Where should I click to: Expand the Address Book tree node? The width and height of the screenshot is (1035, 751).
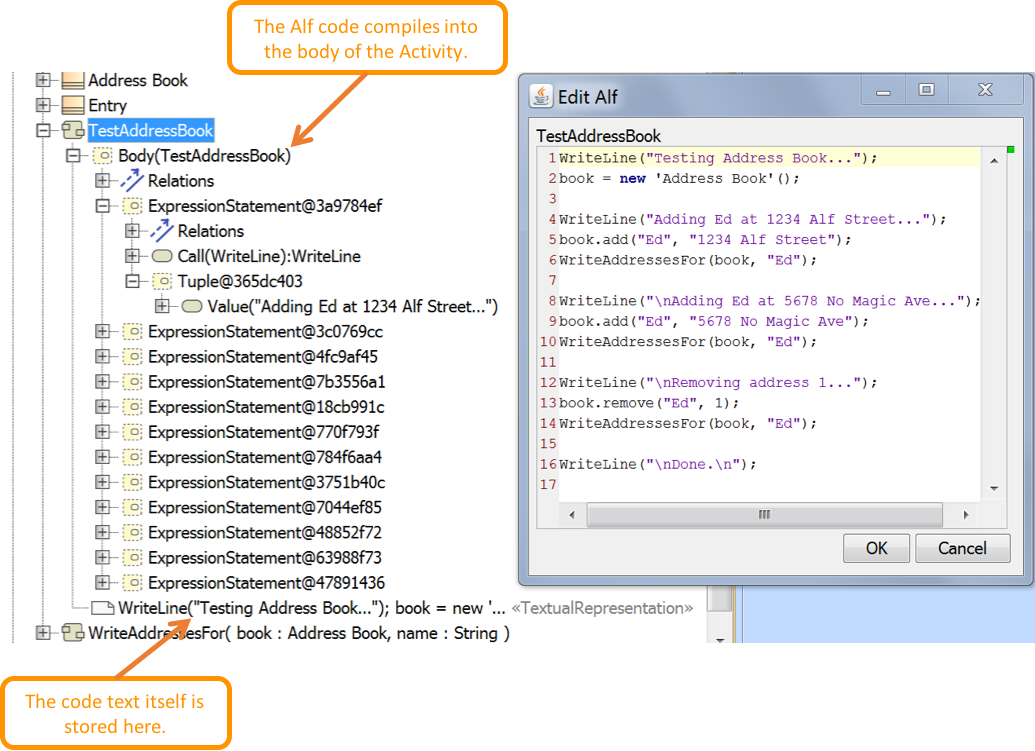click(43, 80)
